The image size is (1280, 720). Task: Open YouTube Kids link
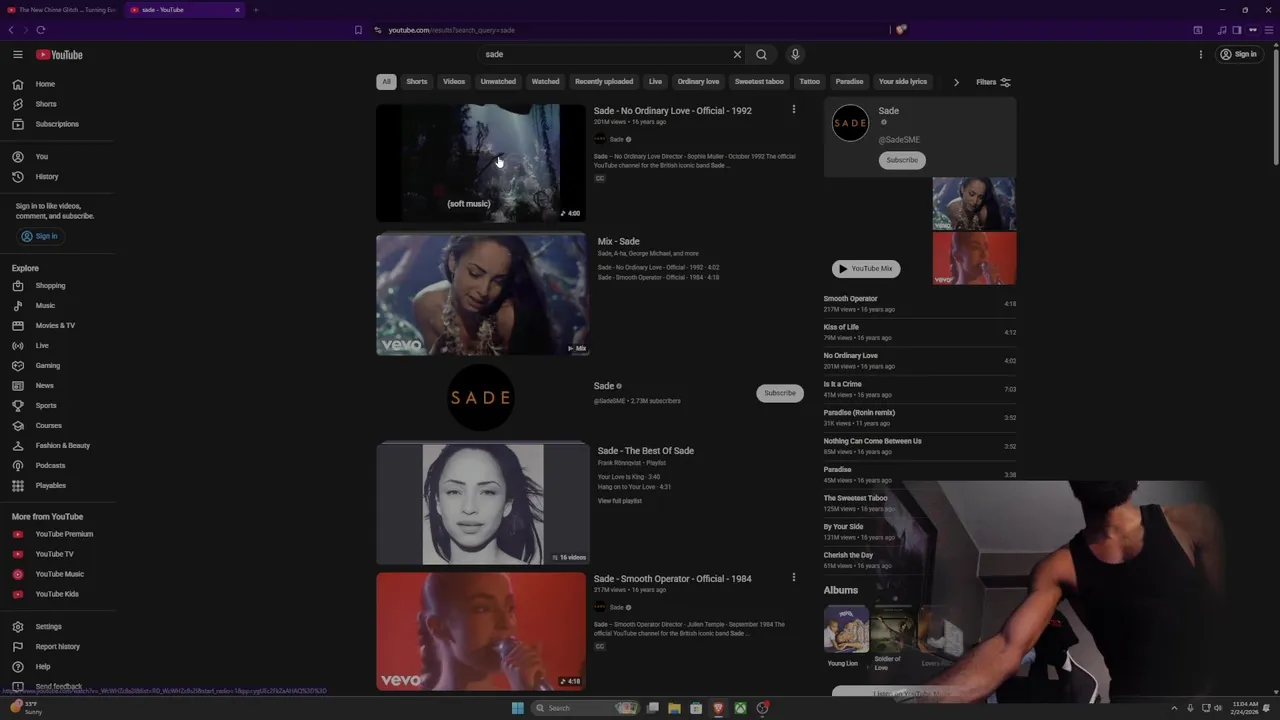click(57, 594)
